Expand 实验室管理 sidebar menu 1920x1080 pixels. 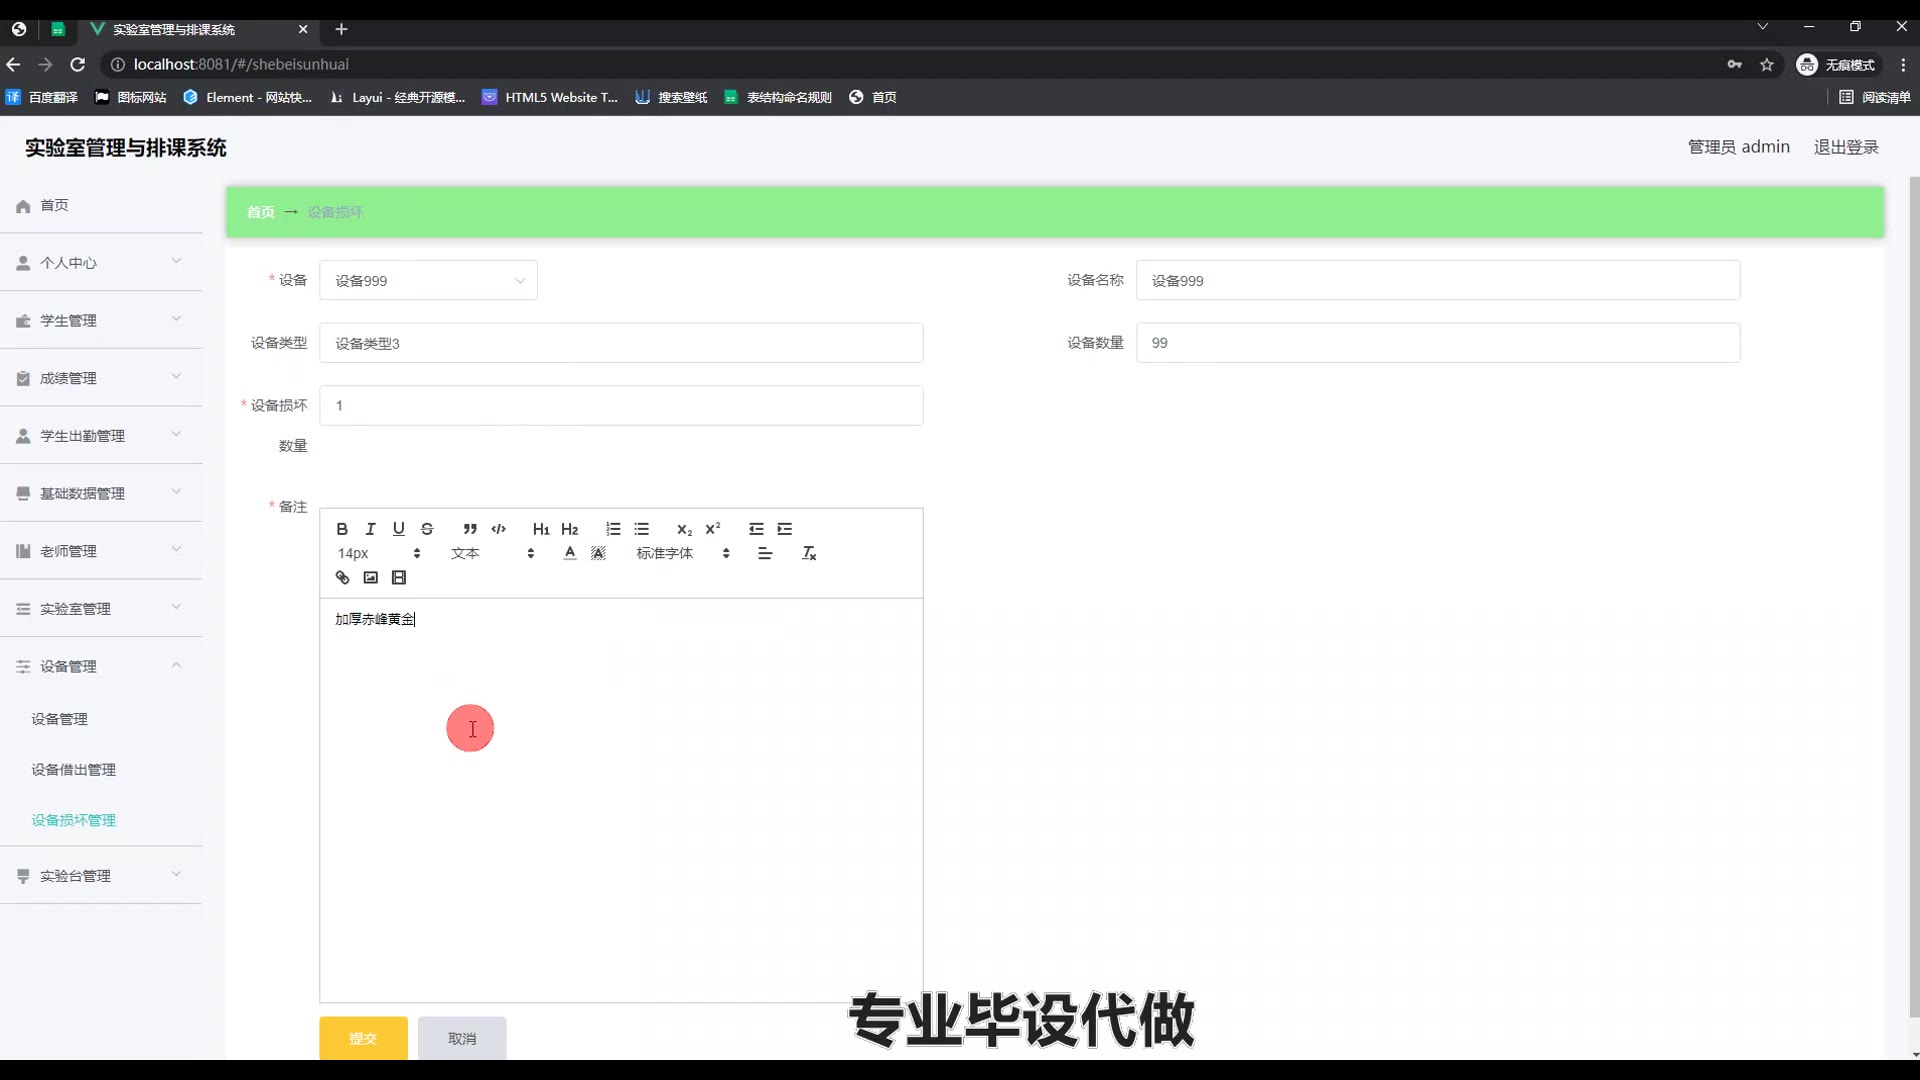(101, 609)
